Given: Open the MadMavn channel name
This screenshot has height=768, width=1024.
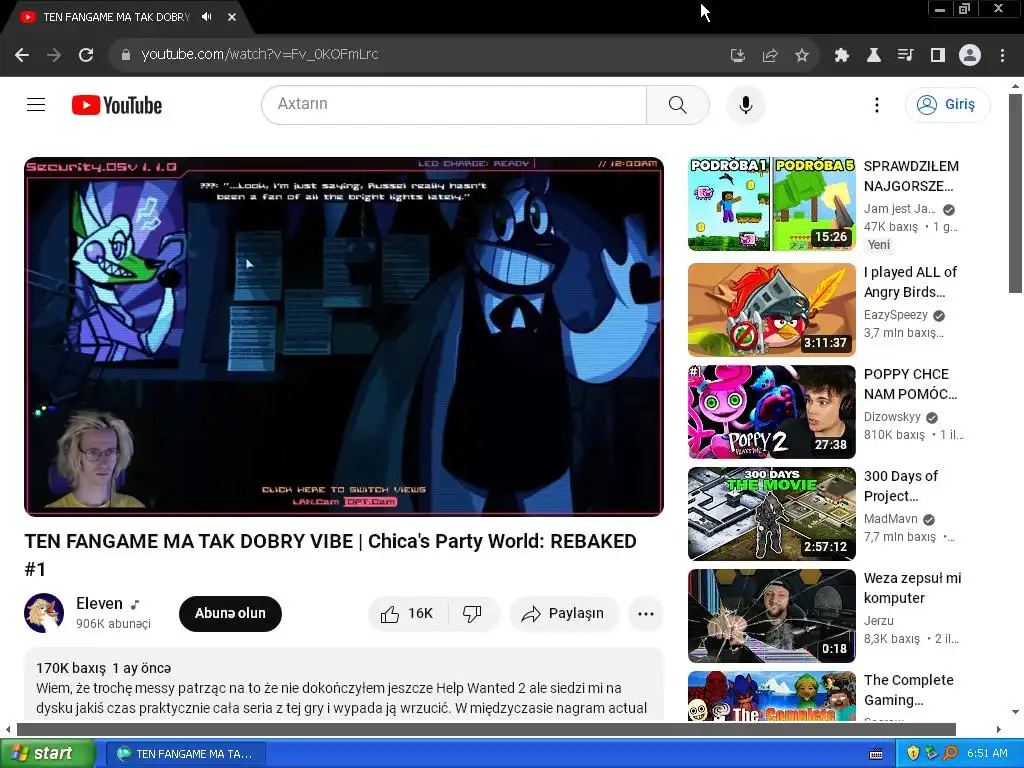Looking at the screenshot, I should coord(891,519).
